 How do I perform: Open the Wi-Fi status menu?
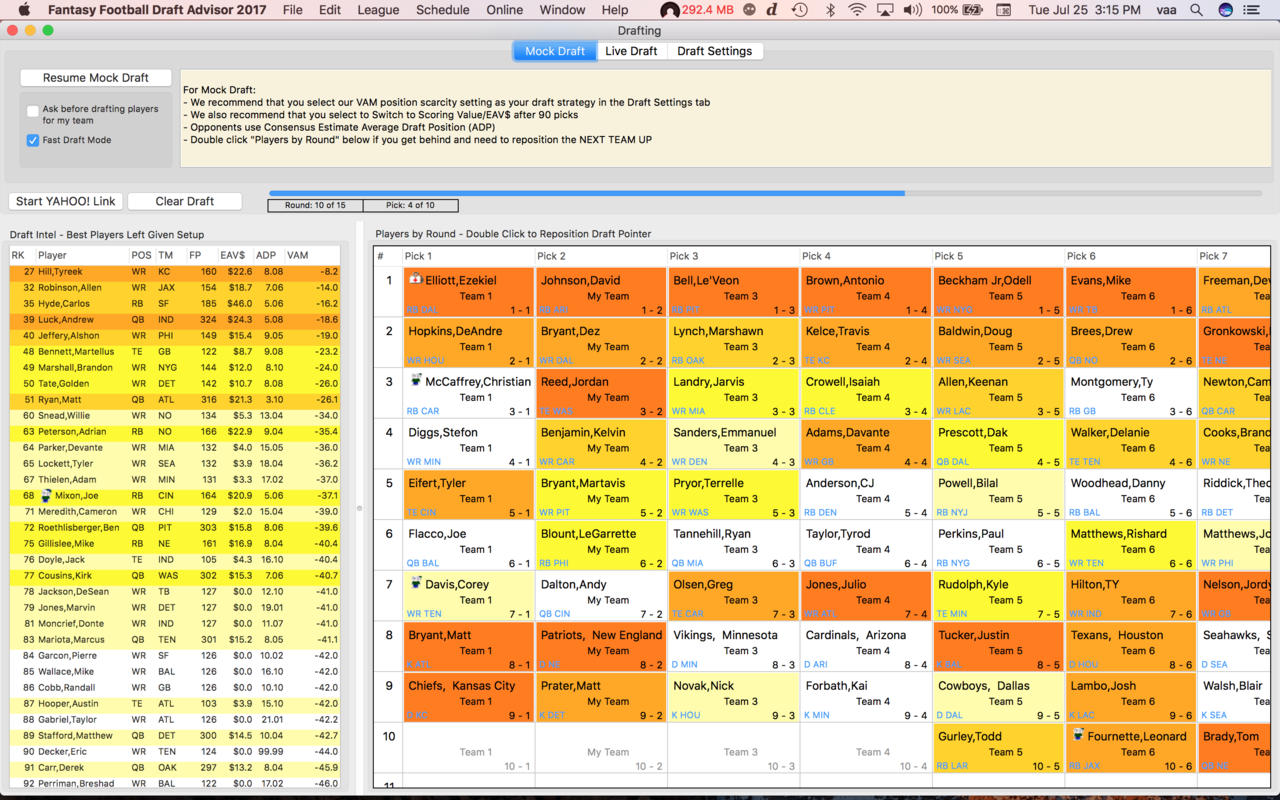point(857,10)
